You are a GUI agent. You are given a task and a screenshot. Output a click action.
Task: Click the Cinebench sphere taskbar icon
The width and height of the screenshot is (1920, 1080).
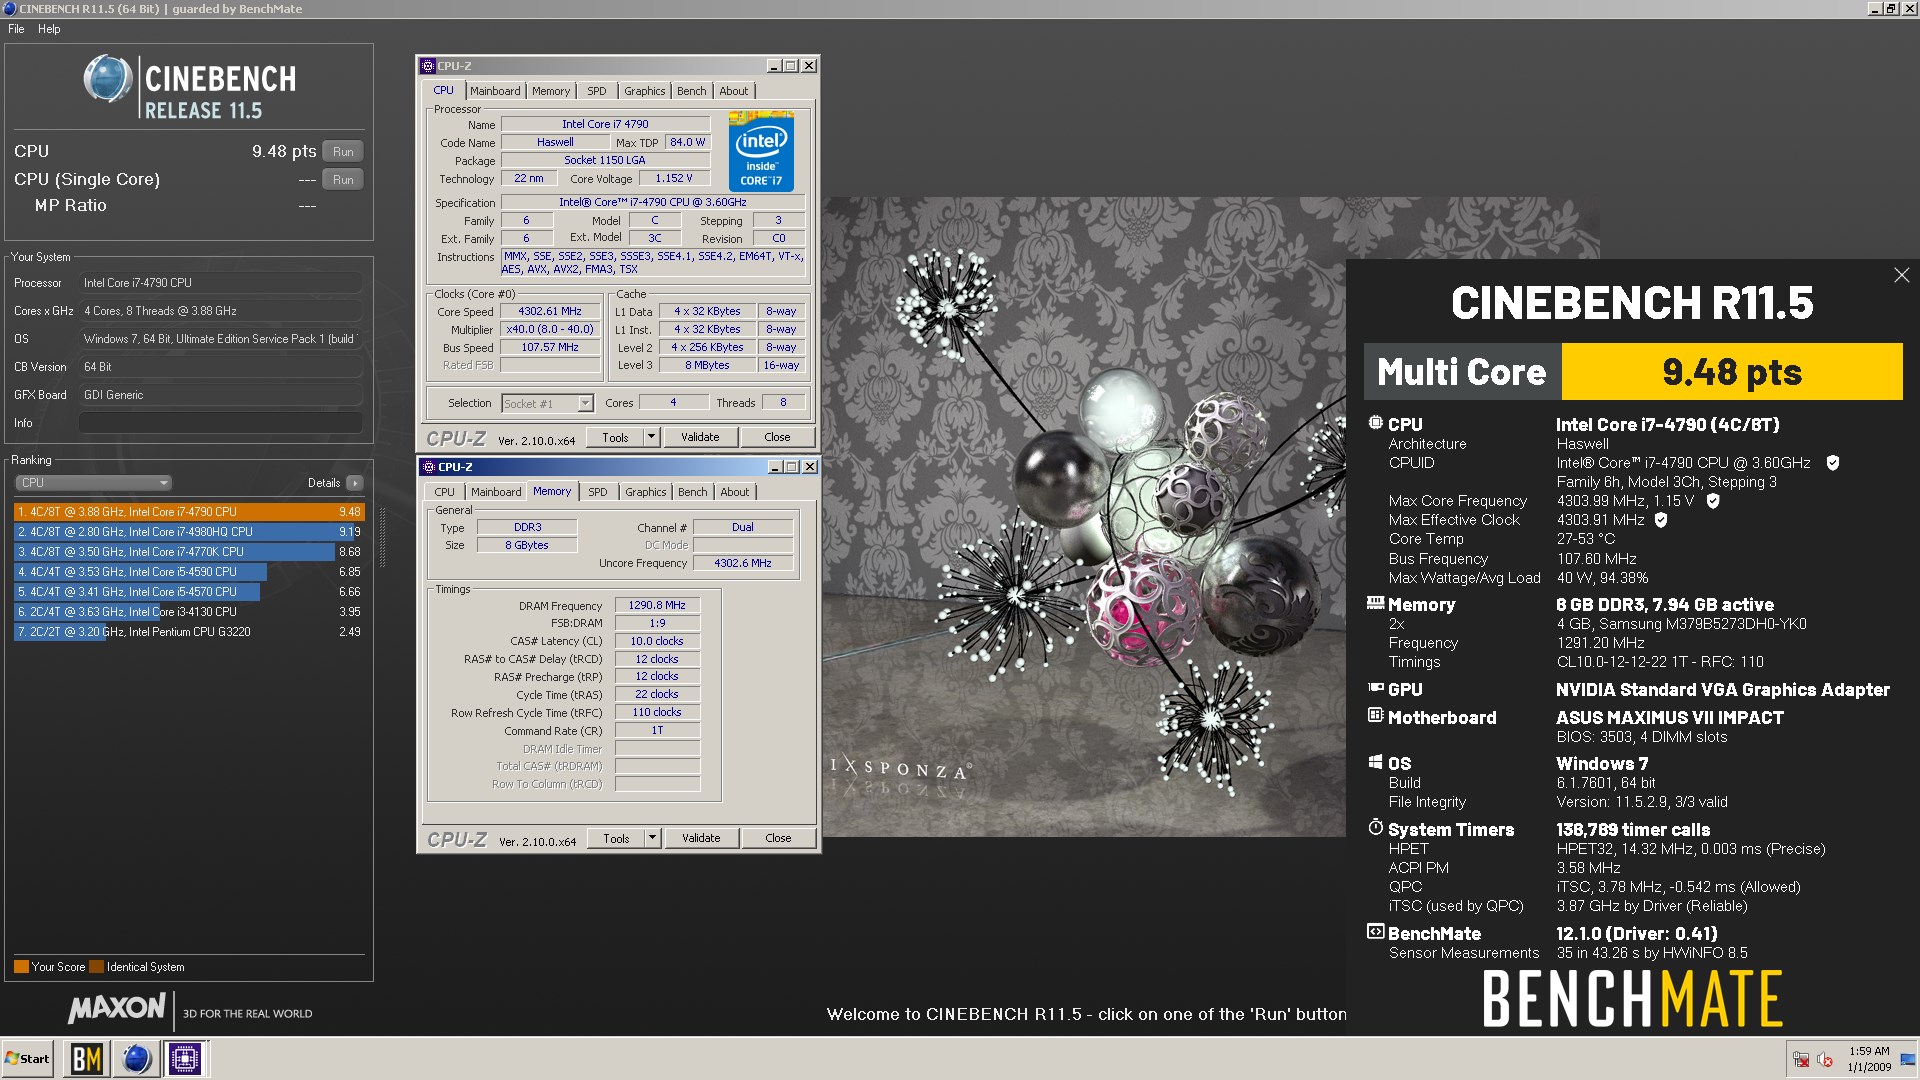pyautogui.click(x=136, y=1058)
